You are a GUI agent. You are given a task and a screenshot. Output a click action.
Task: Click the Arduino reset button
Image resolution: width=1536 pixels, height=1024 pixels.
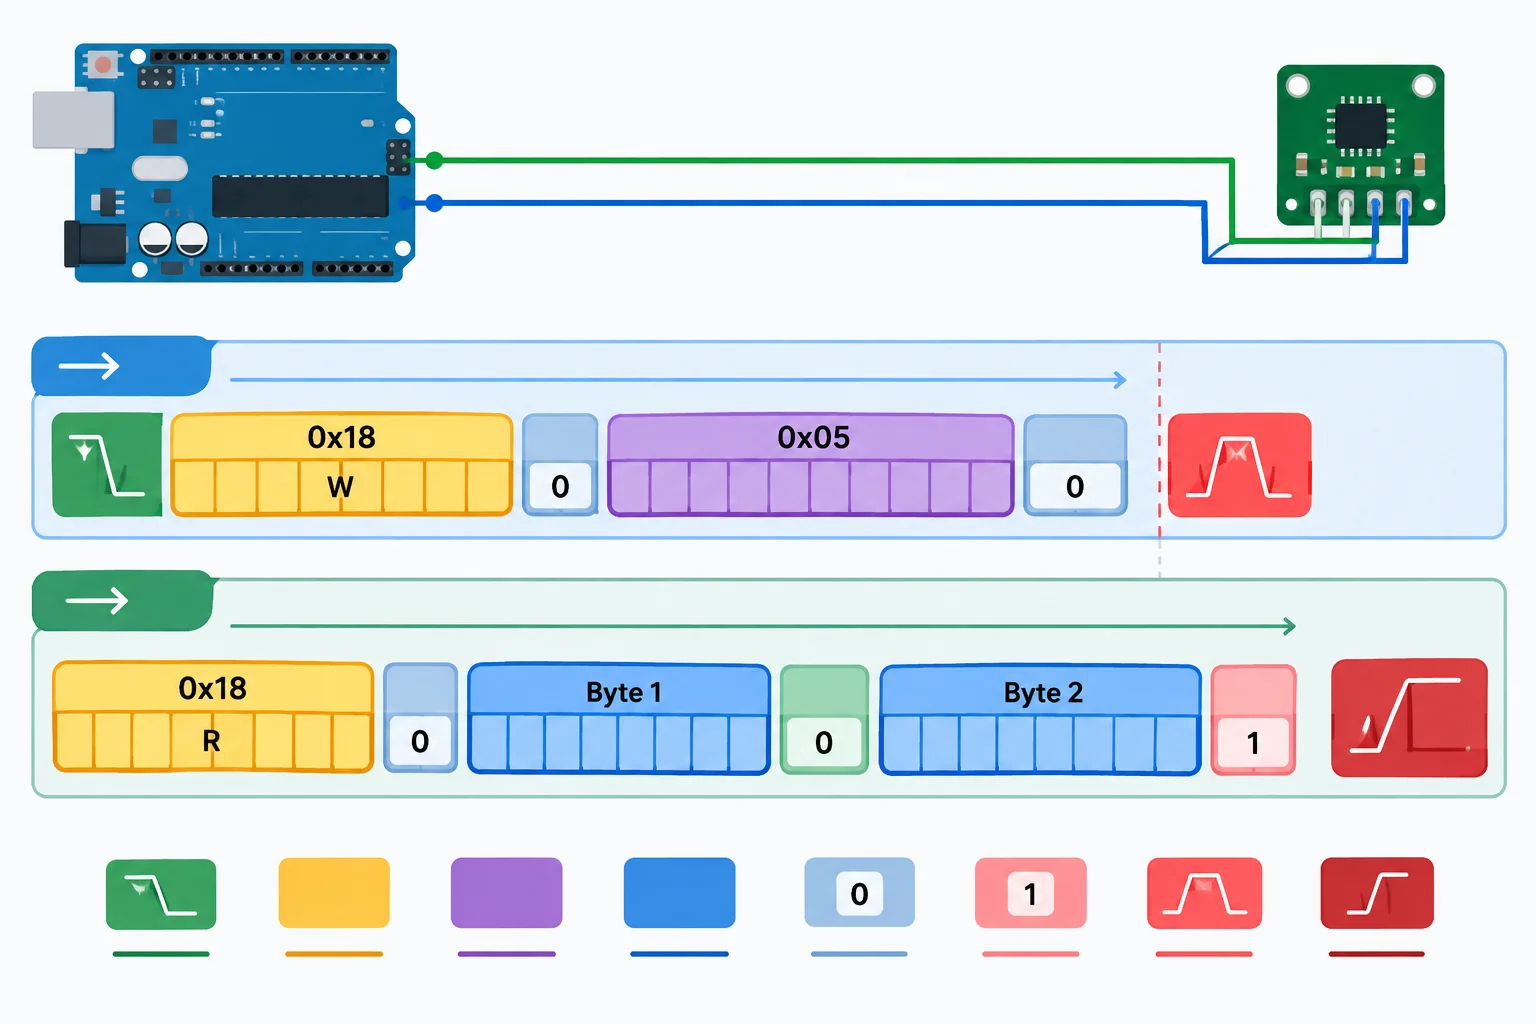(102, 65)
